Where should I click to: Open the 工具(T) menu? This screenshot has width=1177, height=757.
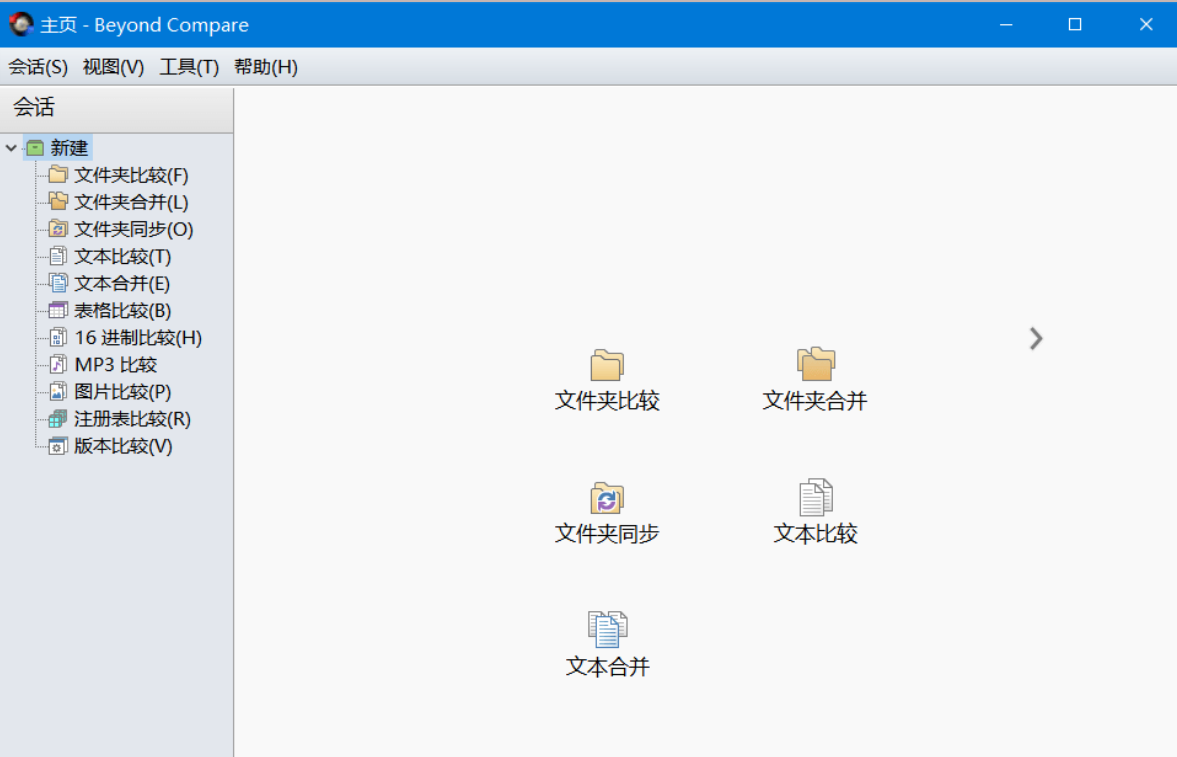point(189,67)
